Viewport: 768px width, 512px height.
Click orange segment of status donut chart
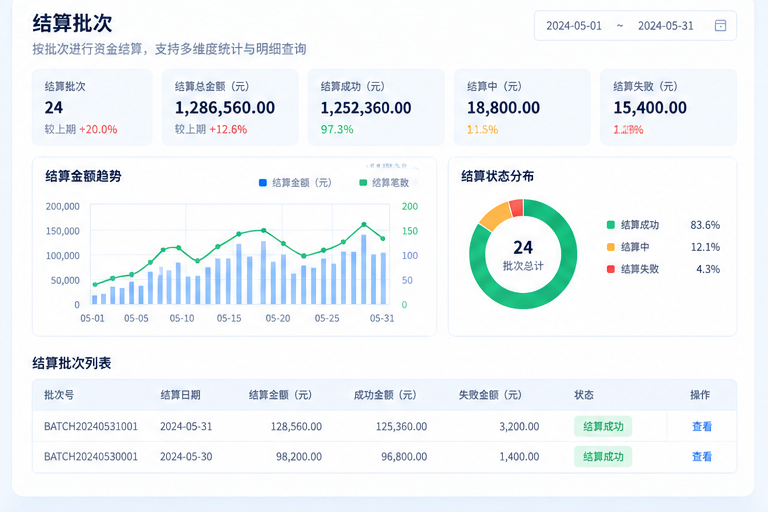(x=496, y=216)
